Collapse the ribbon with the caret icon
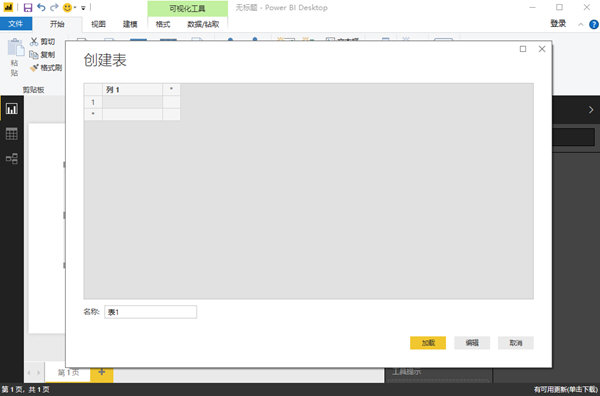This screenshot has height=396, width=600. [580, 24]
